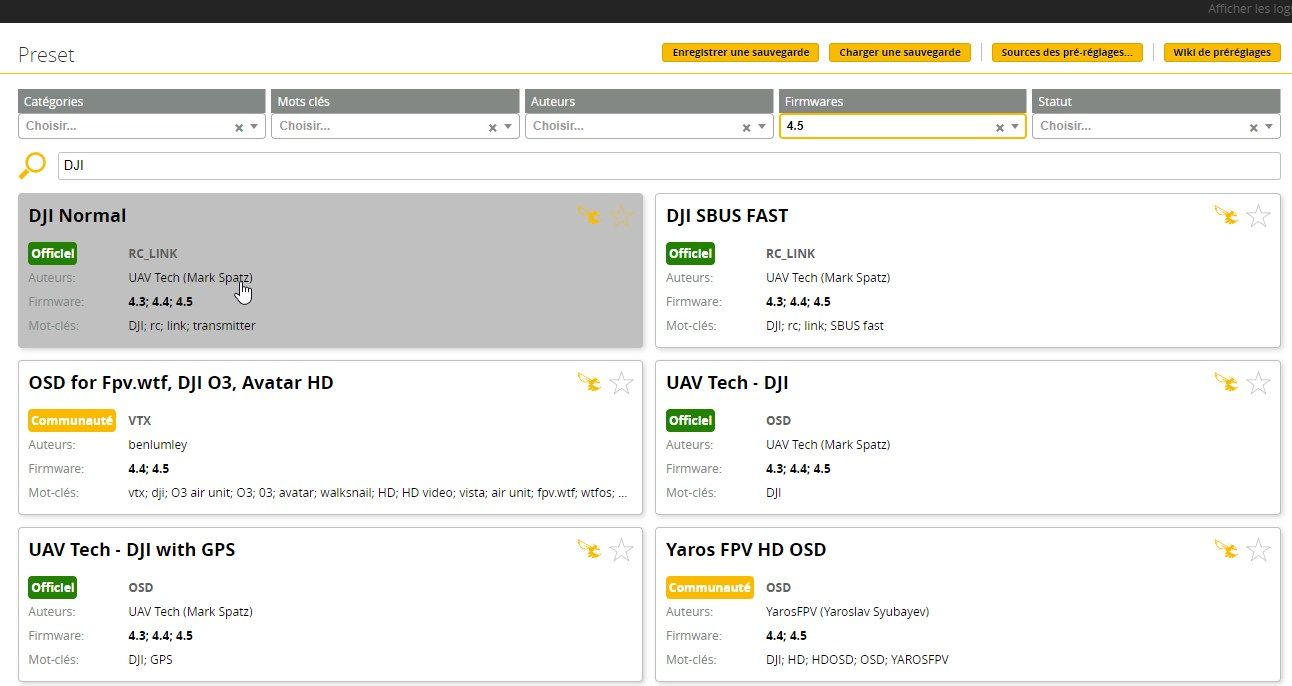Click the search field containing DJI
This screenshot has height=686, width=1292.
pos(668,166)
